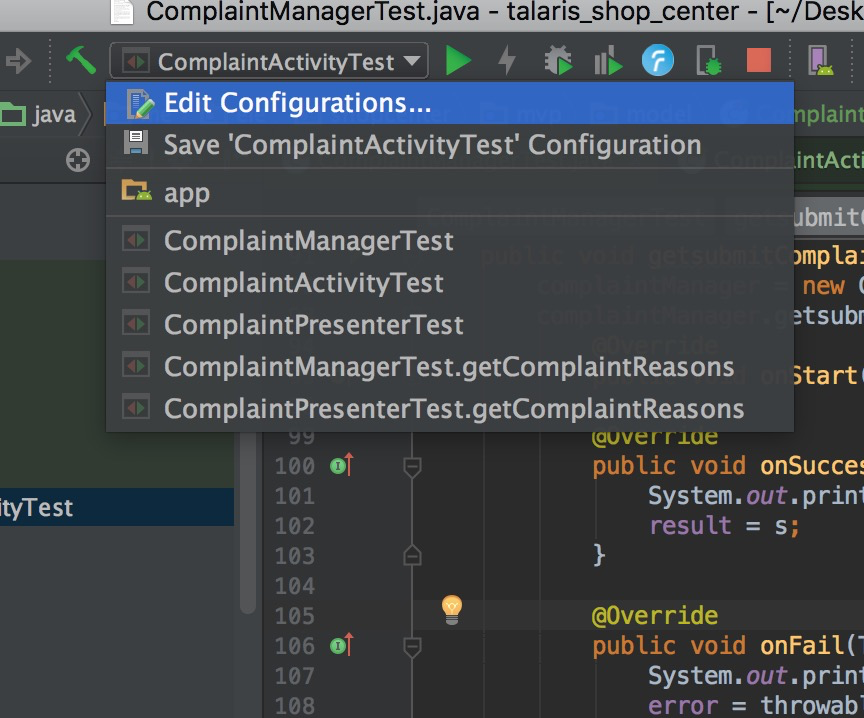Viewport: 864px width, 718px height.
Task: Choose ComplaintManagerTest.getComplaintReasons configuration
Action: coord(449,367)
